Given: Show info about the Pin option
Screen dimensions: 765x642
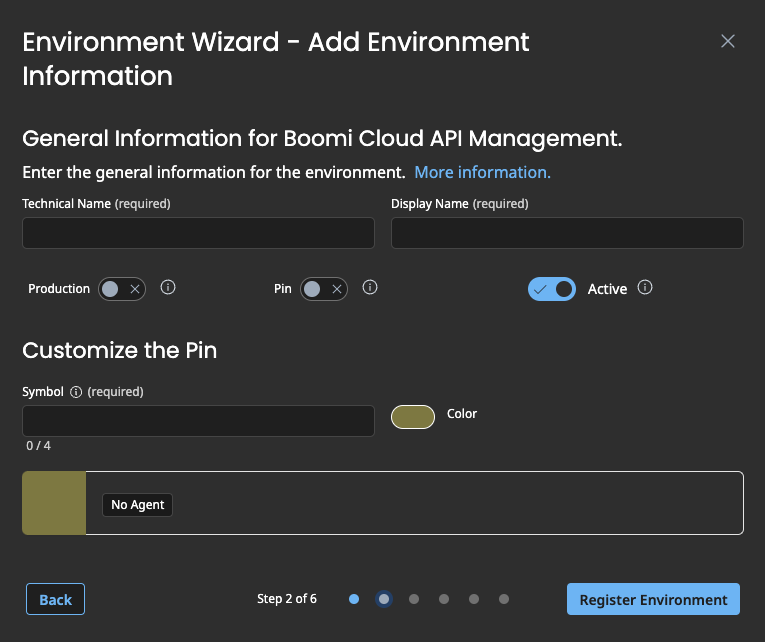Looking at the screenshot, I should (370, 287).
